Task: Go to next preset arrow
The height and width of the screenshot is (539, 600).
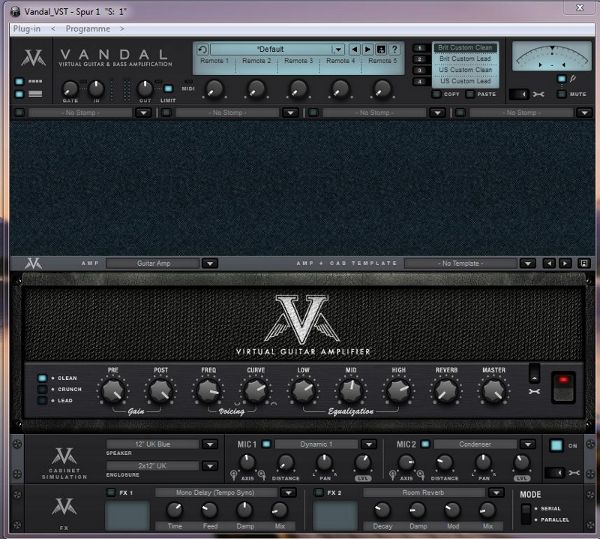Action: pos(368,49)
